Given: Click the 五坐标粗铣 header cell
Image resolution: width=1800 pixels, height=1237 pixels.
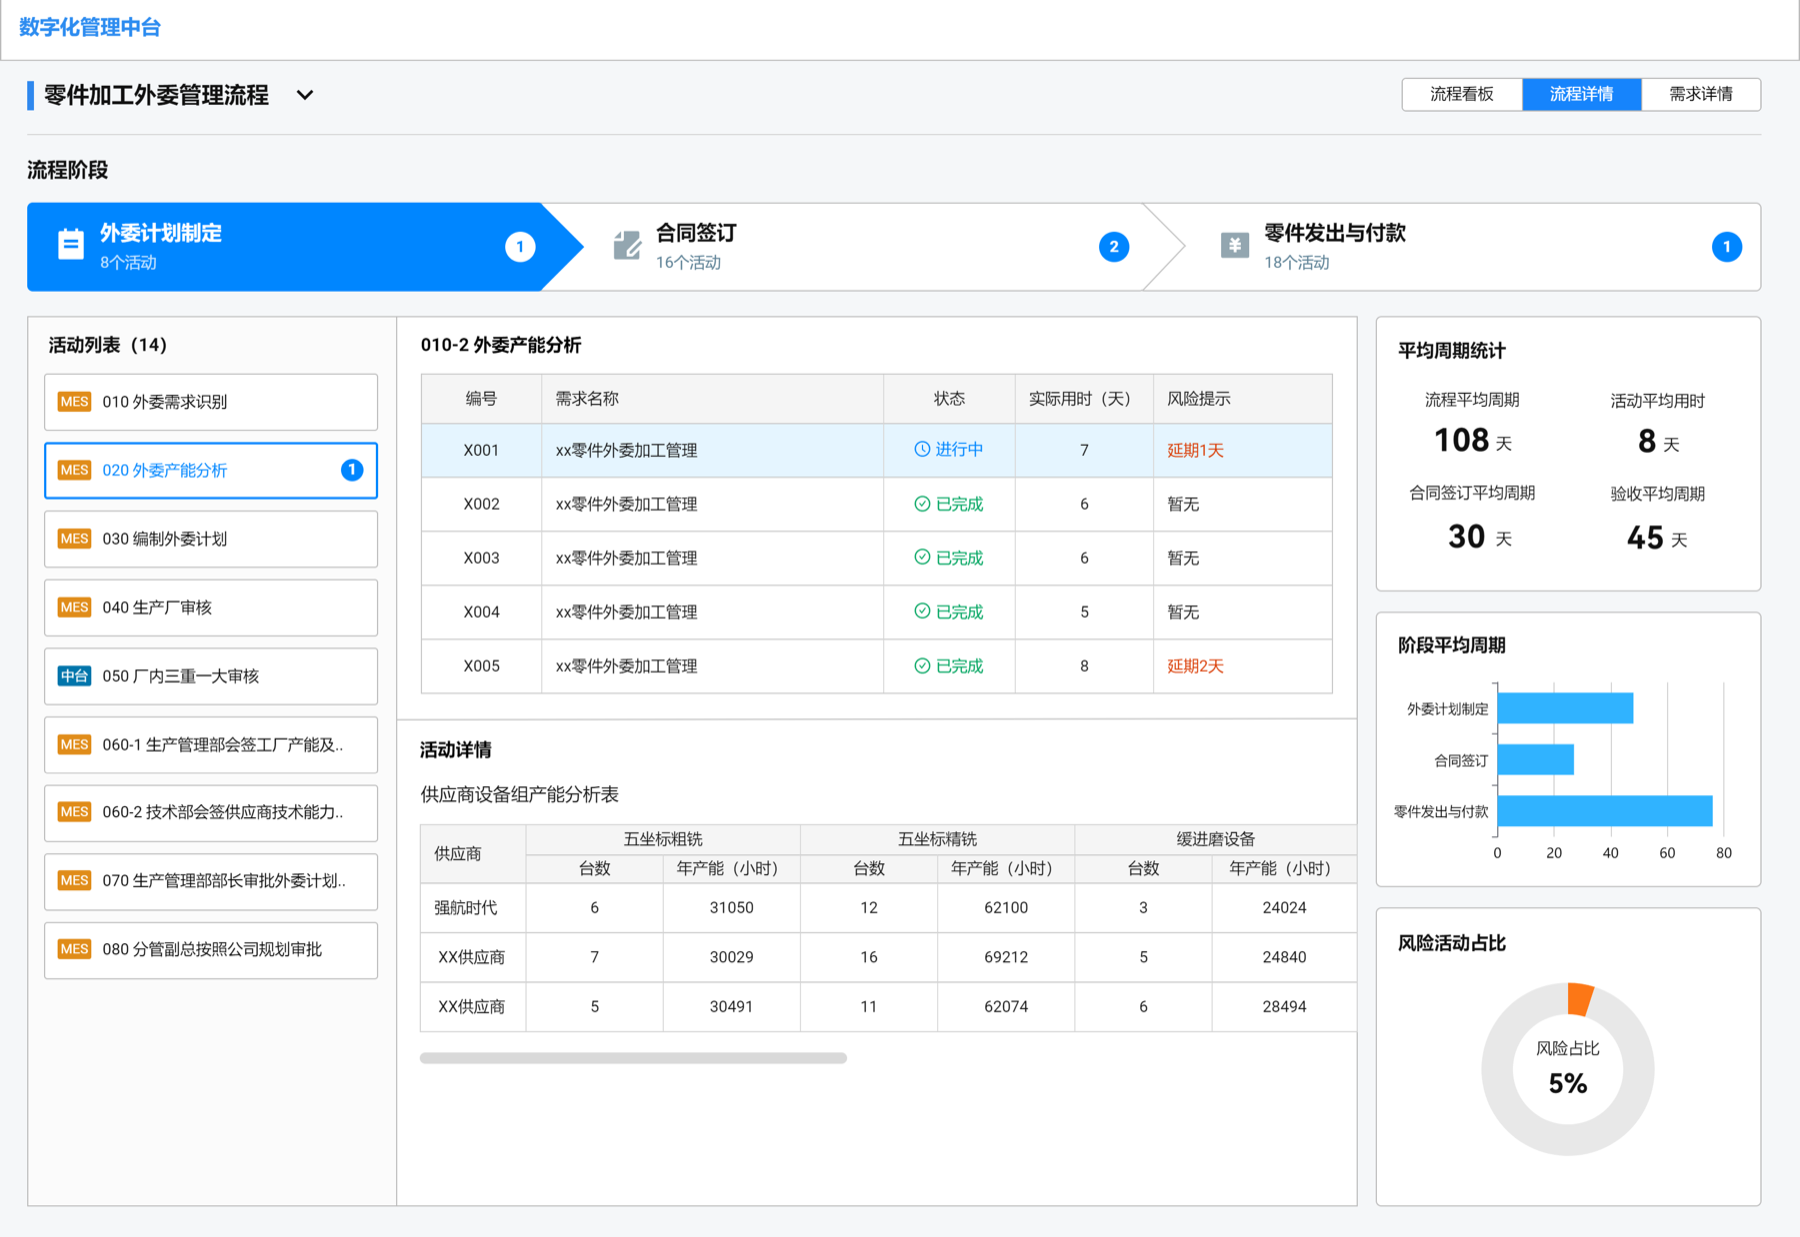Looking at the screenshot, I should coord(663,839).
